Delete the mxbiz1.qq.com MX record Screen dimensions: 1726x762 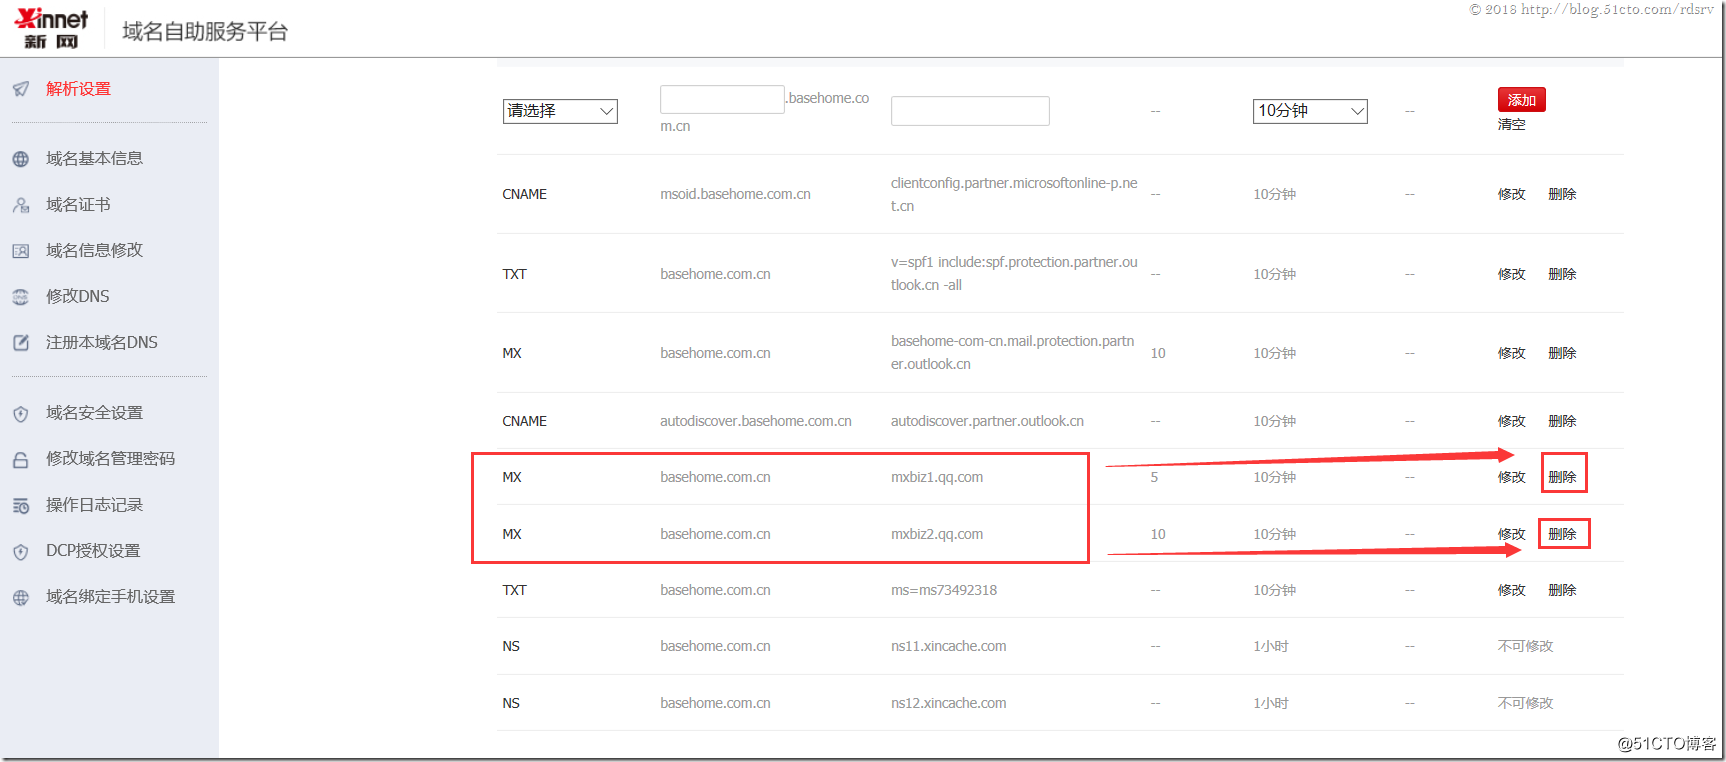[x=1562, y=477]
